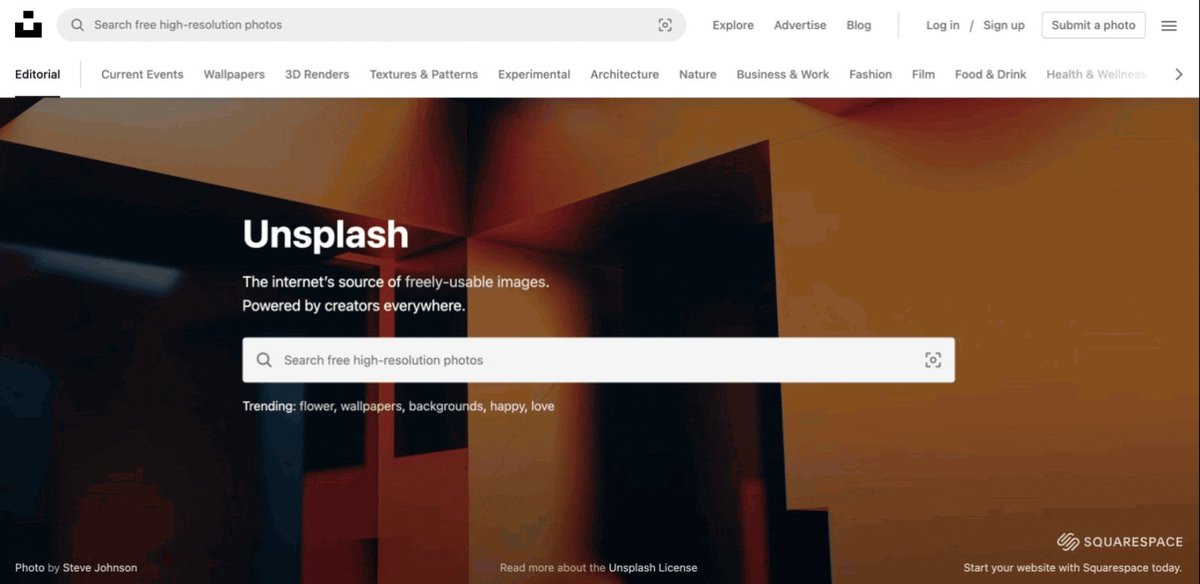Click the Squarespace logo
The width and height of the screenshot is (1200, 584).
[x=1119, y=542]
